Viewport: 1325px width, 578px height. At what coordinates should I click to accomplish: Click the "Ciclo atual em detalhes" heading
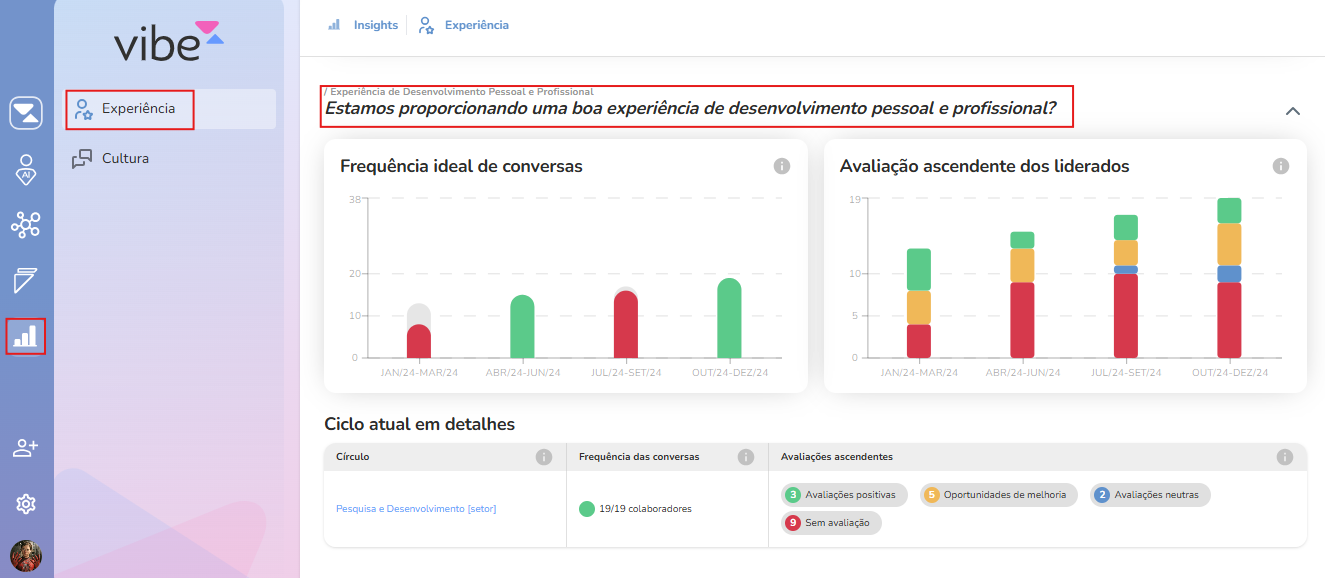pos(420,424)
